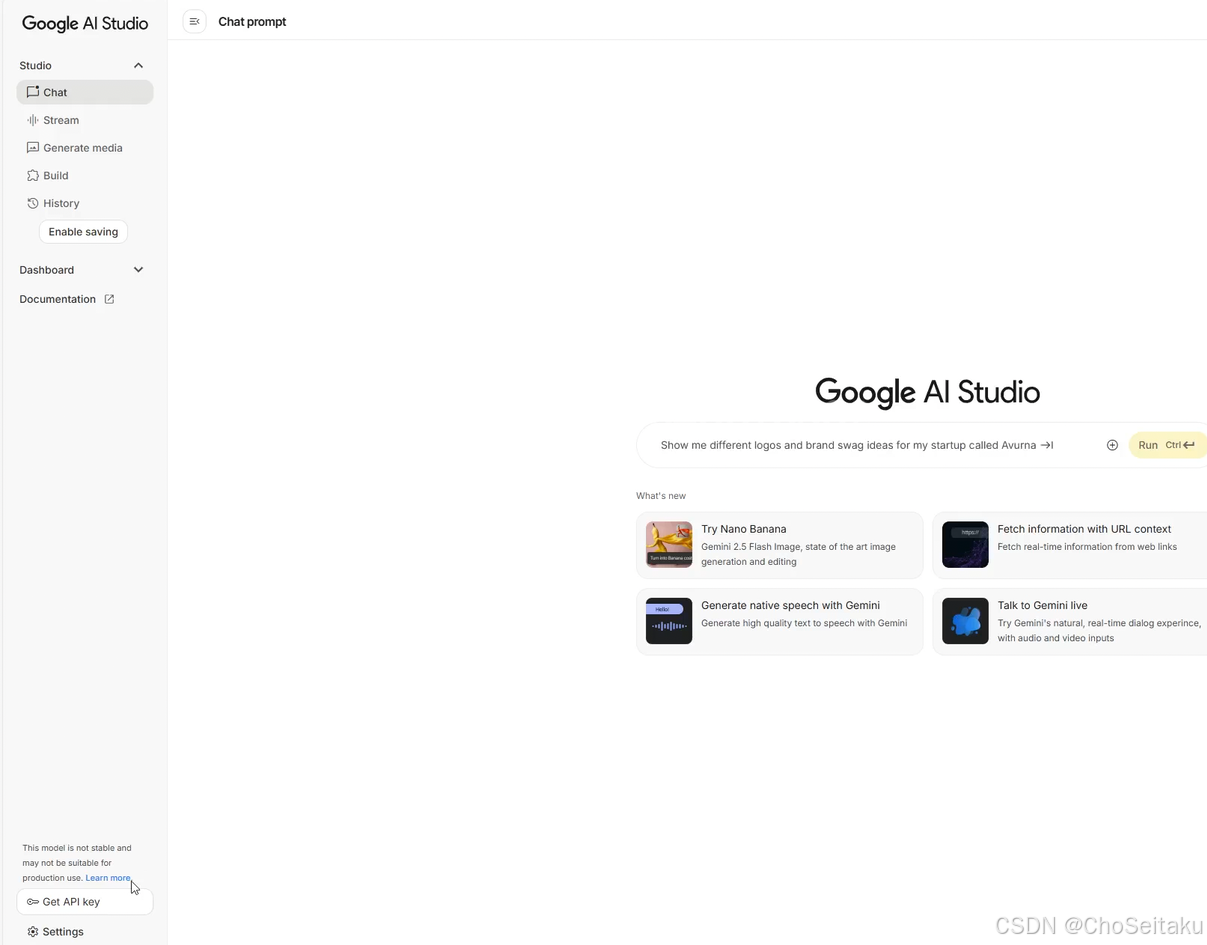Click the URL context thumbnail
The image size is (1207, 945).
pyautogui.click(x=965, y=545)
